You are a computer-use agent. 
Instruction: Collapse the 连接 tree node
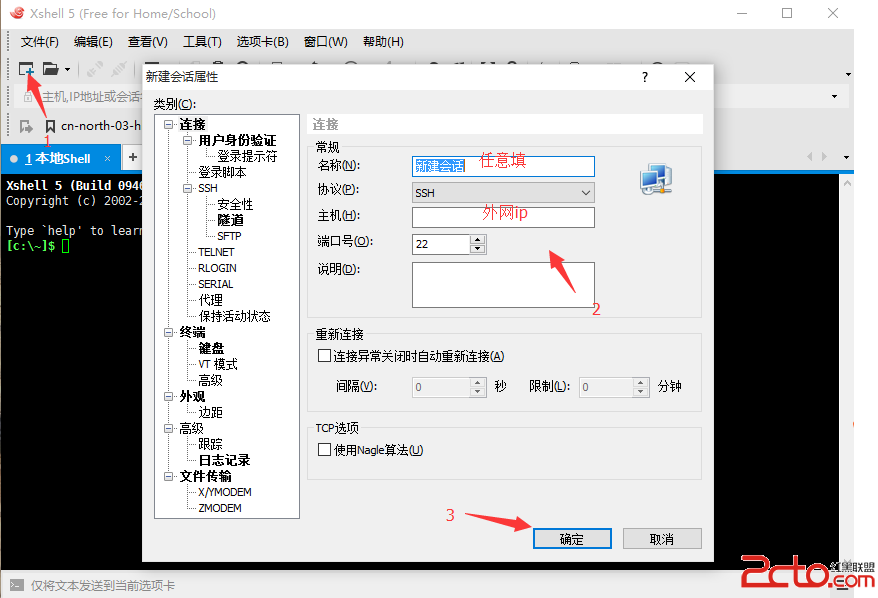169,124
